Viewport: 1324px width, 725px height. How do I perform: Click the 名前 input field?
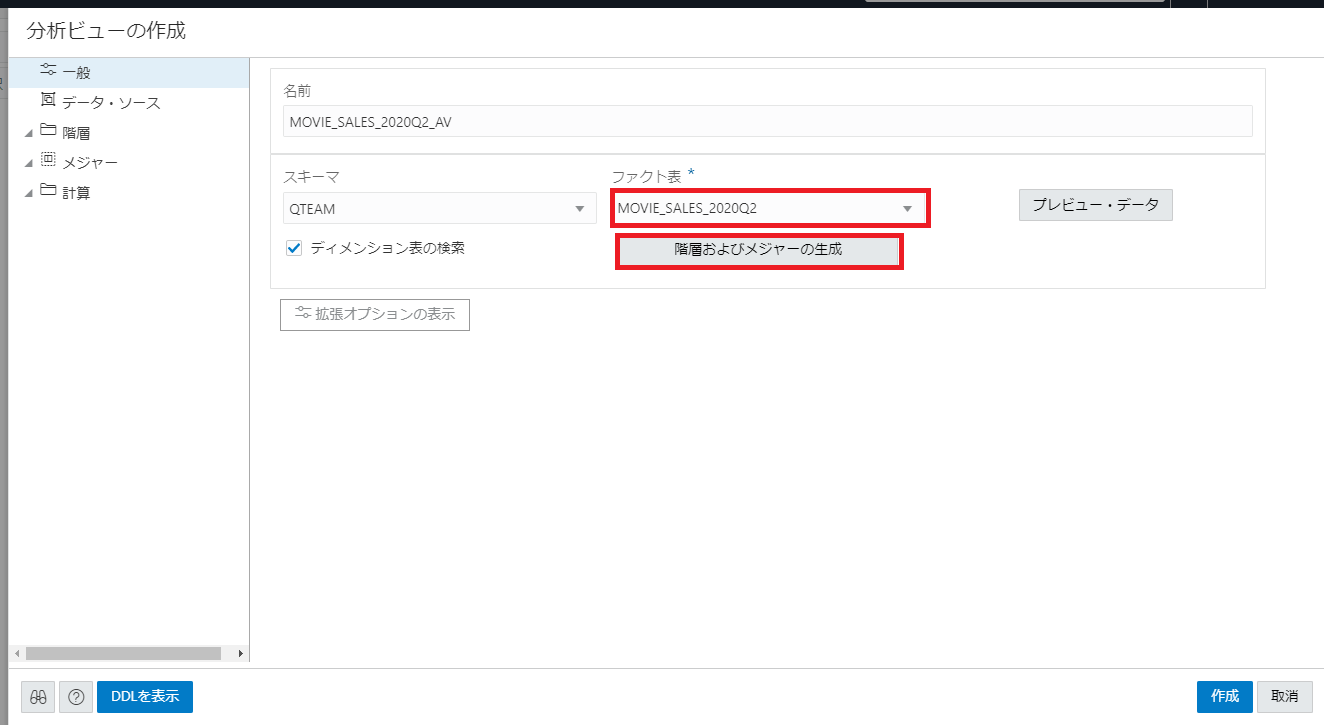click(x=767, y=121)
